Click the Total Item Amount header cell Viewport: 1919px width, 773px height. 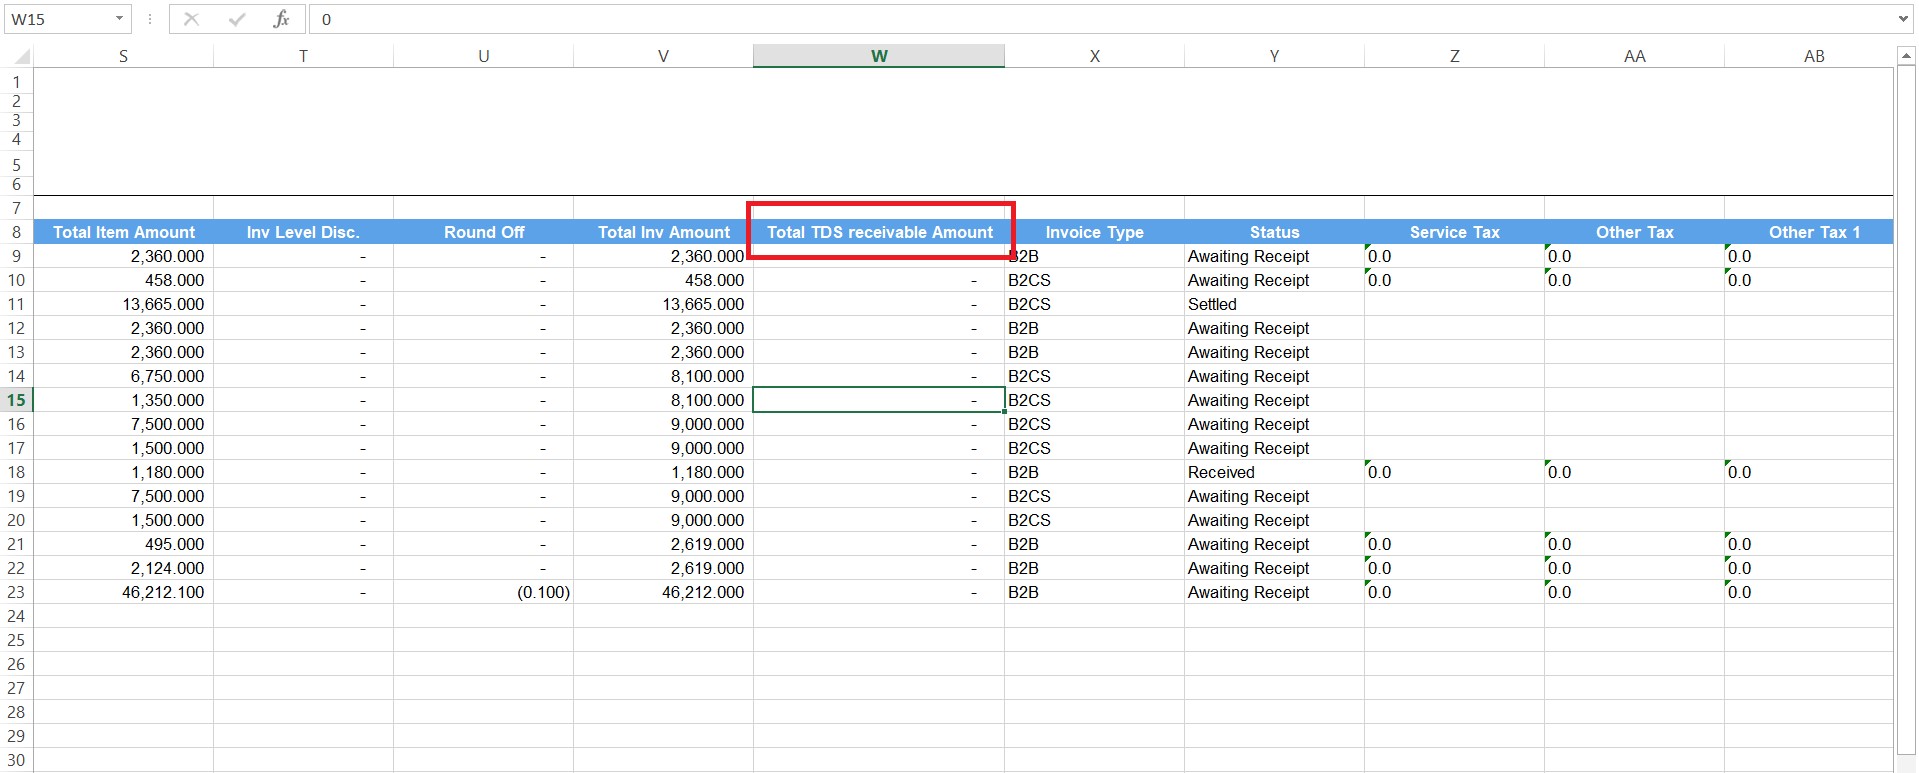tap(123, 232)
